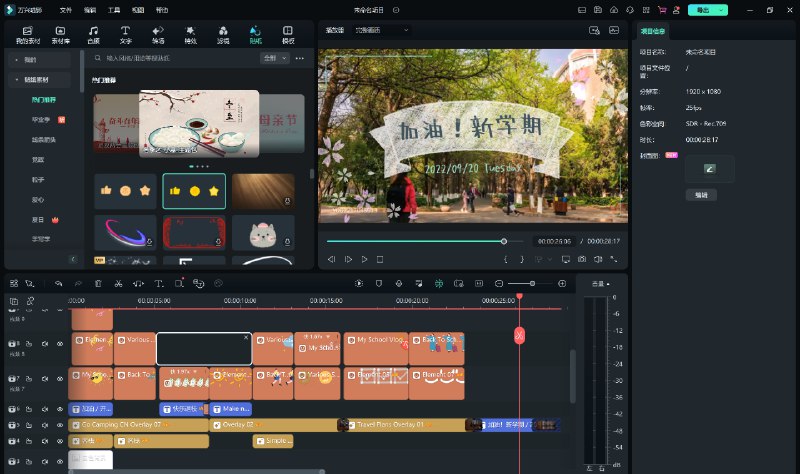Image resolution: width=800 pixels, height=474 pixels.
Task: Mute track 5 using the speaker icon
Action: [45, 425]
